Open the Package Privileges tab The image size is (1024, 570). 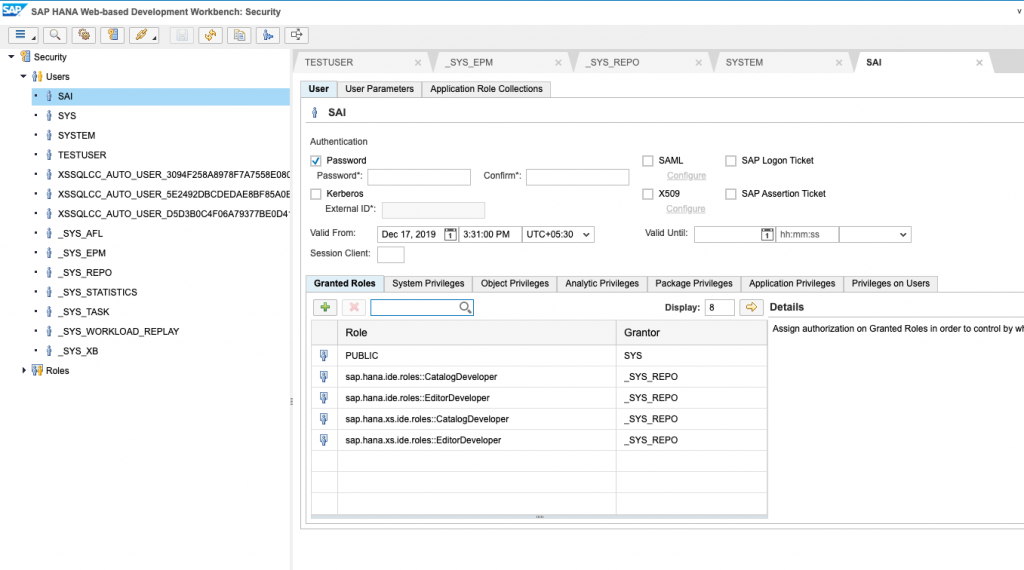[694, 283]
